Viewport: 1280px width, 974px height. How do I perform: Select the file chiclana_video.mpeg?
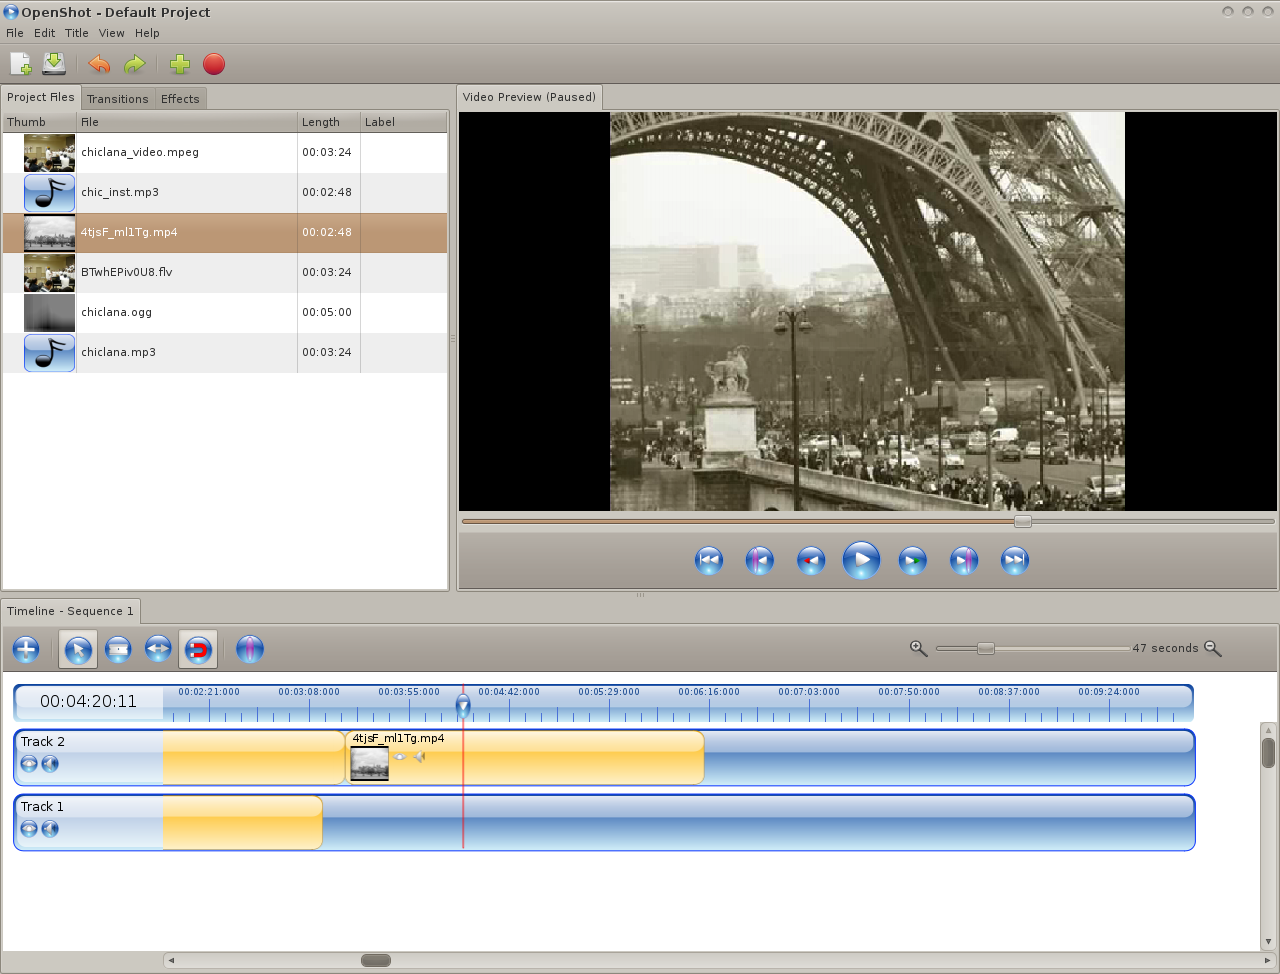point(225,153)
